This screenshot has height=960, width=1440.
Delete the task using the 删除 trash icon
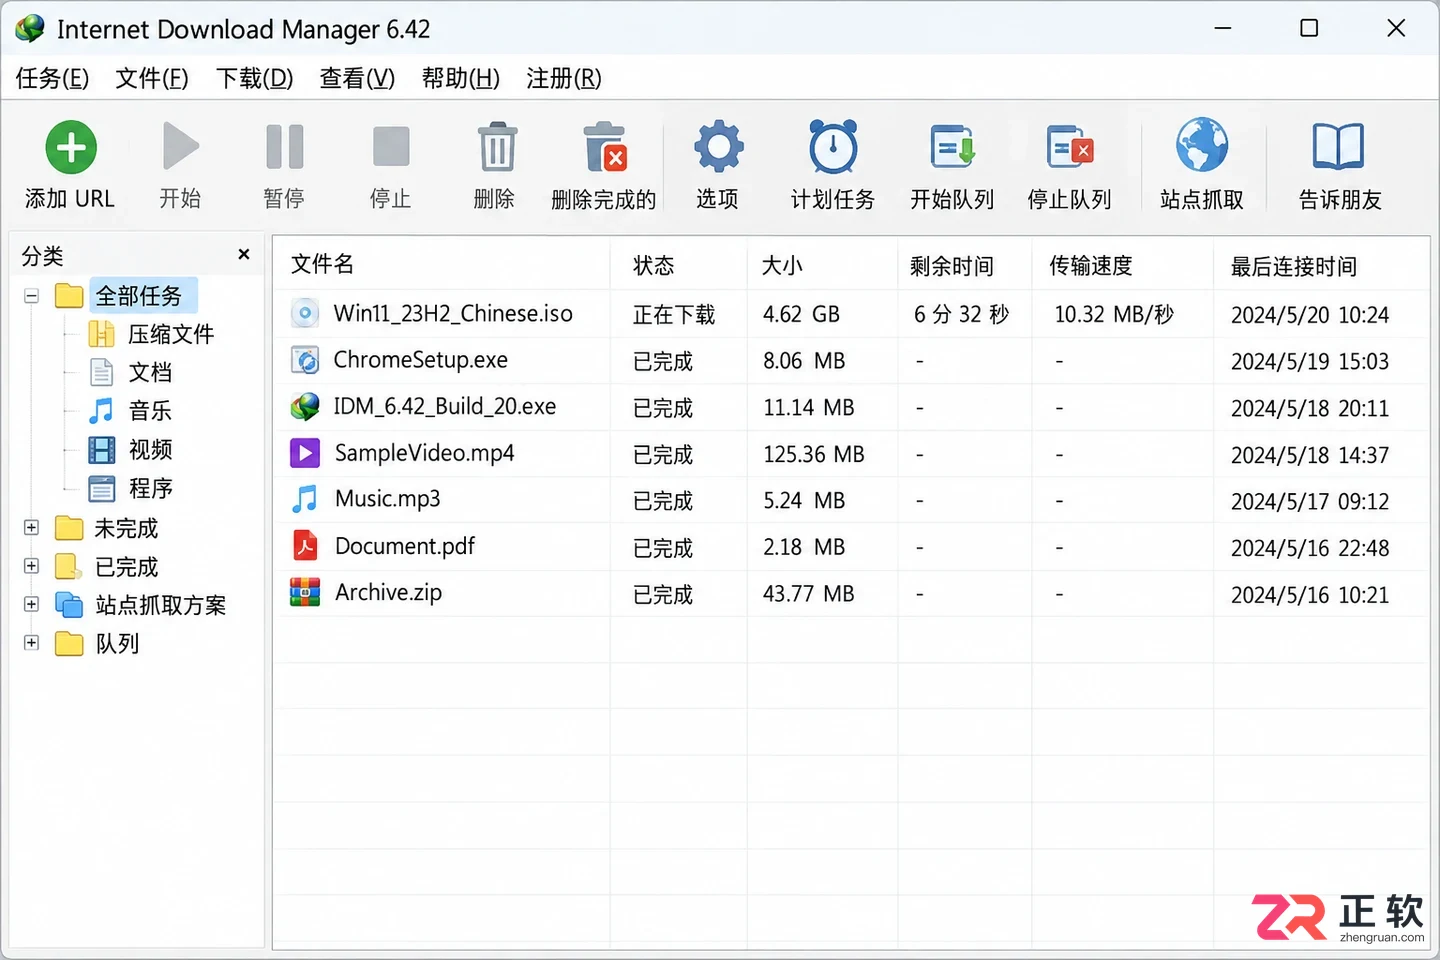(497, 147)
